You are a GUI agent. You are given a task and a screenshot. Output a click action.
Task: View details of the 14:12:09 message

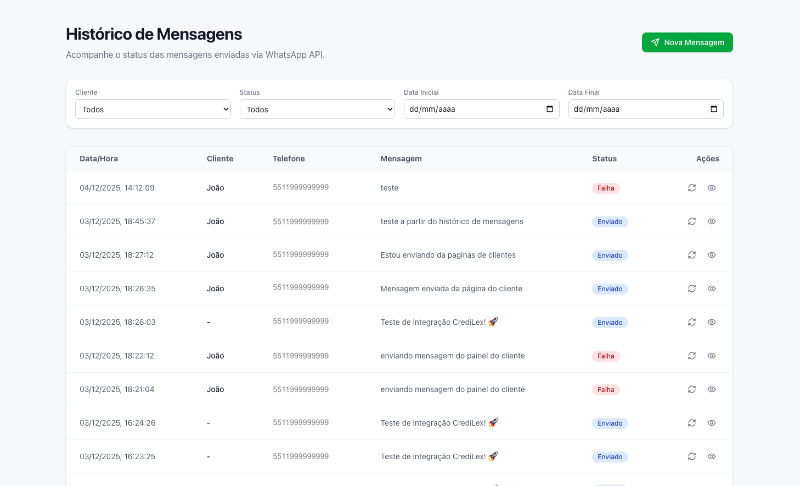712,187
